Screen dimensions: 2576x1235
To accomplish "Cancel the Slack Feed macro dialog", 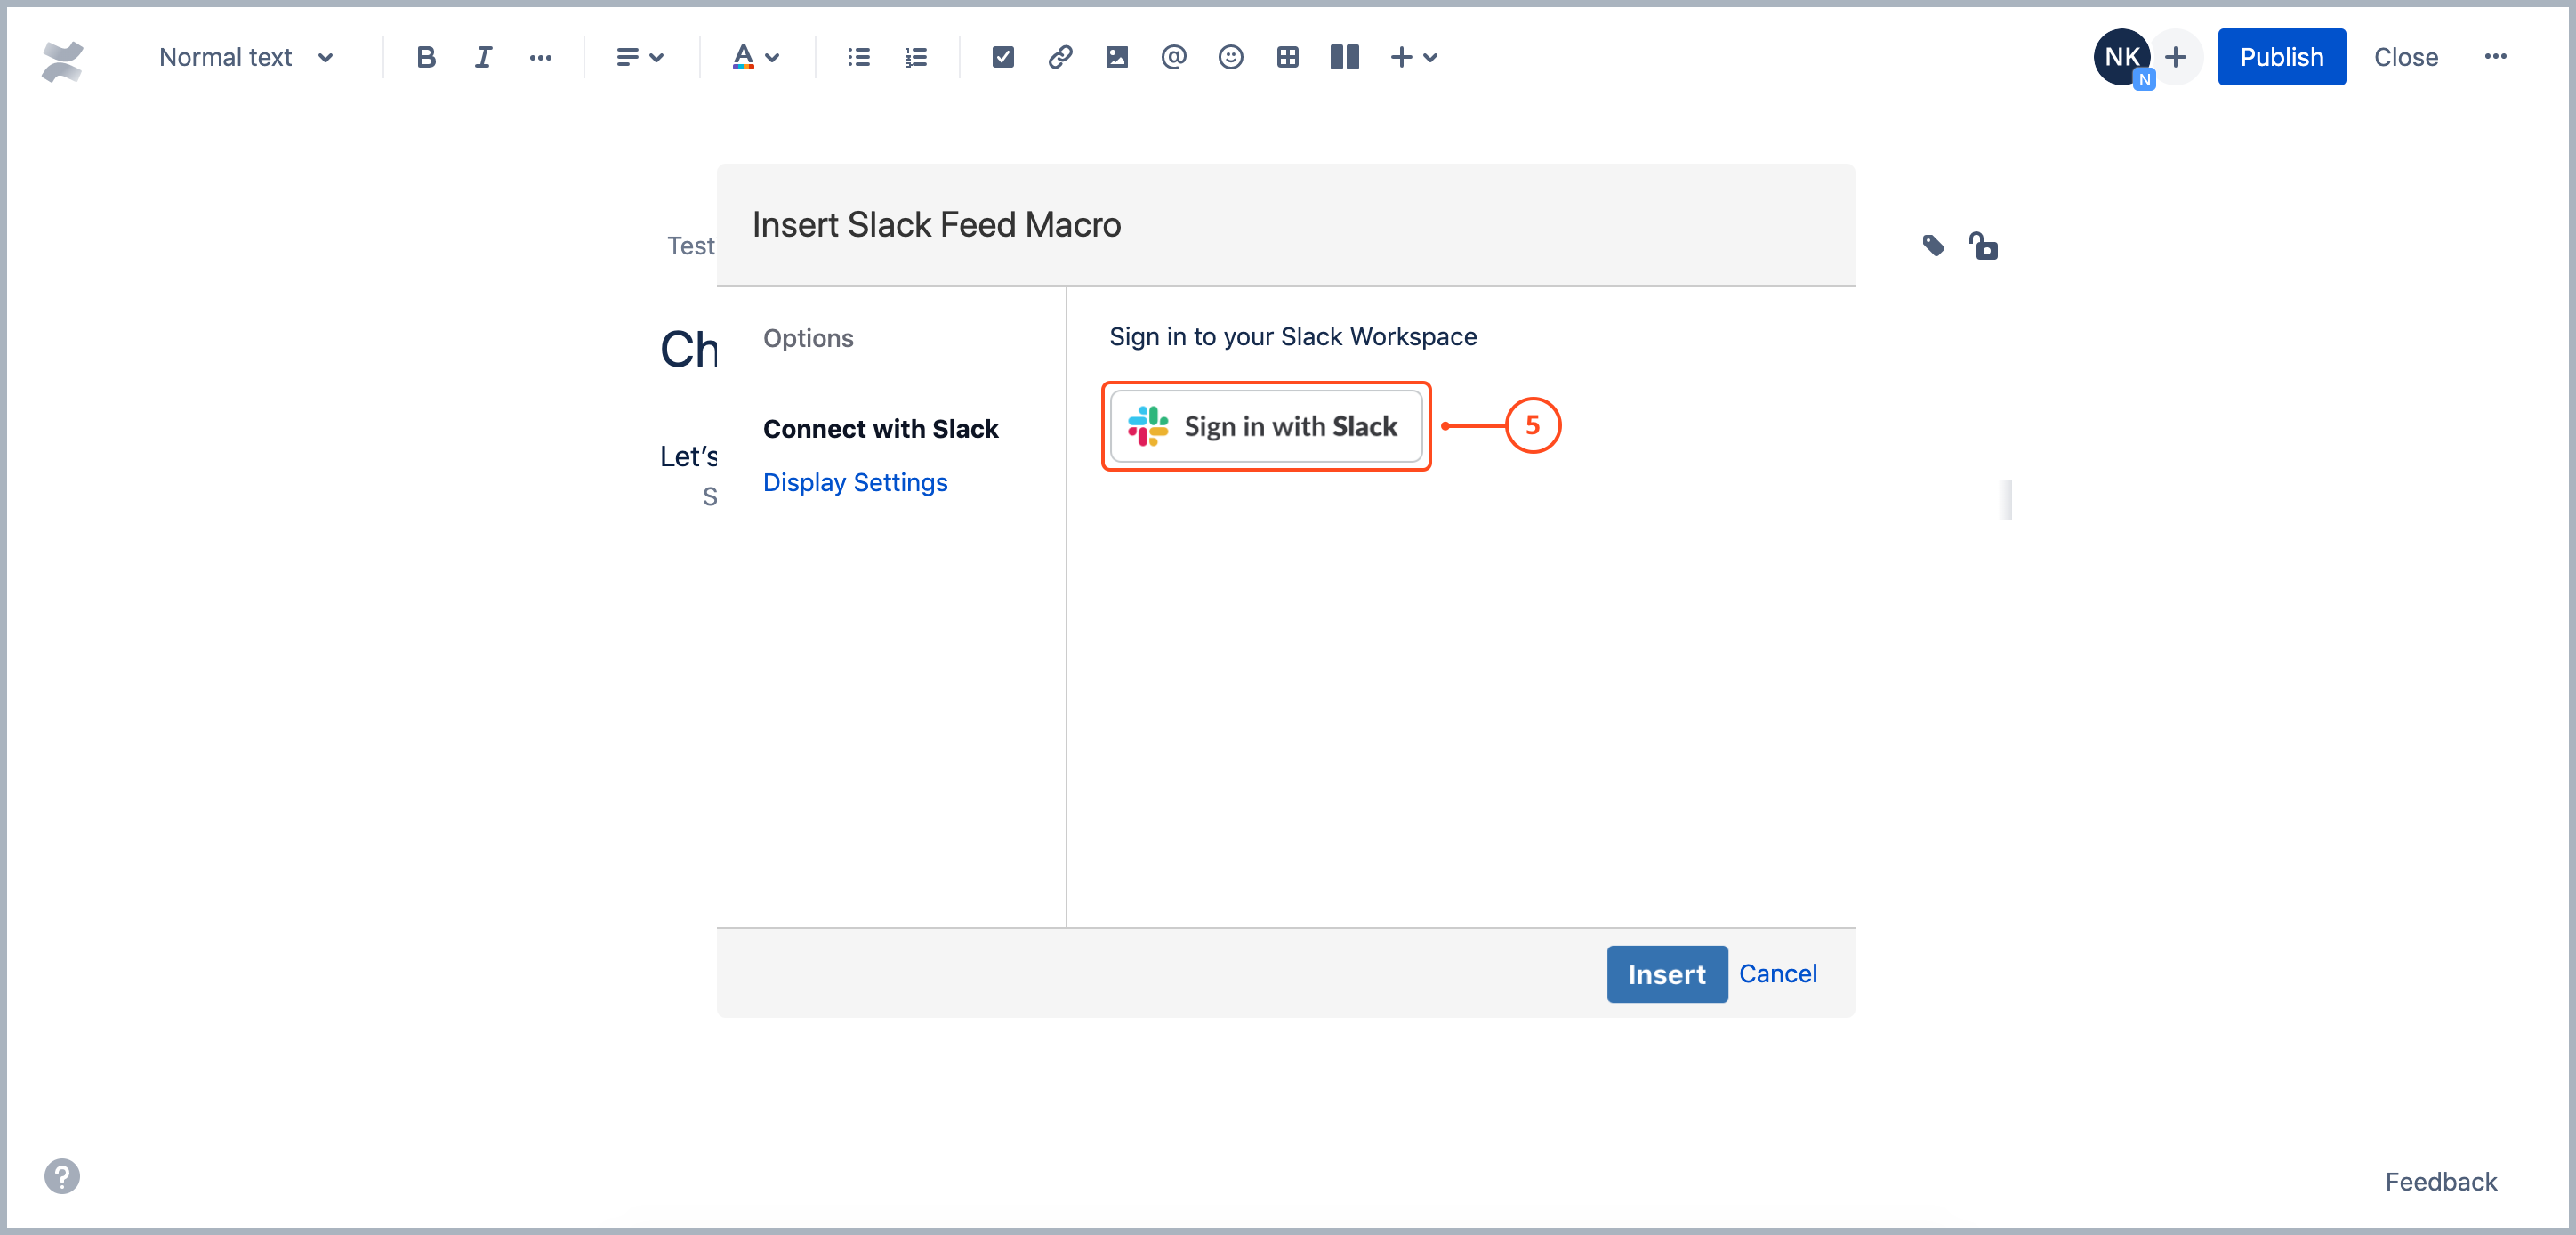I will [1777, 973].
